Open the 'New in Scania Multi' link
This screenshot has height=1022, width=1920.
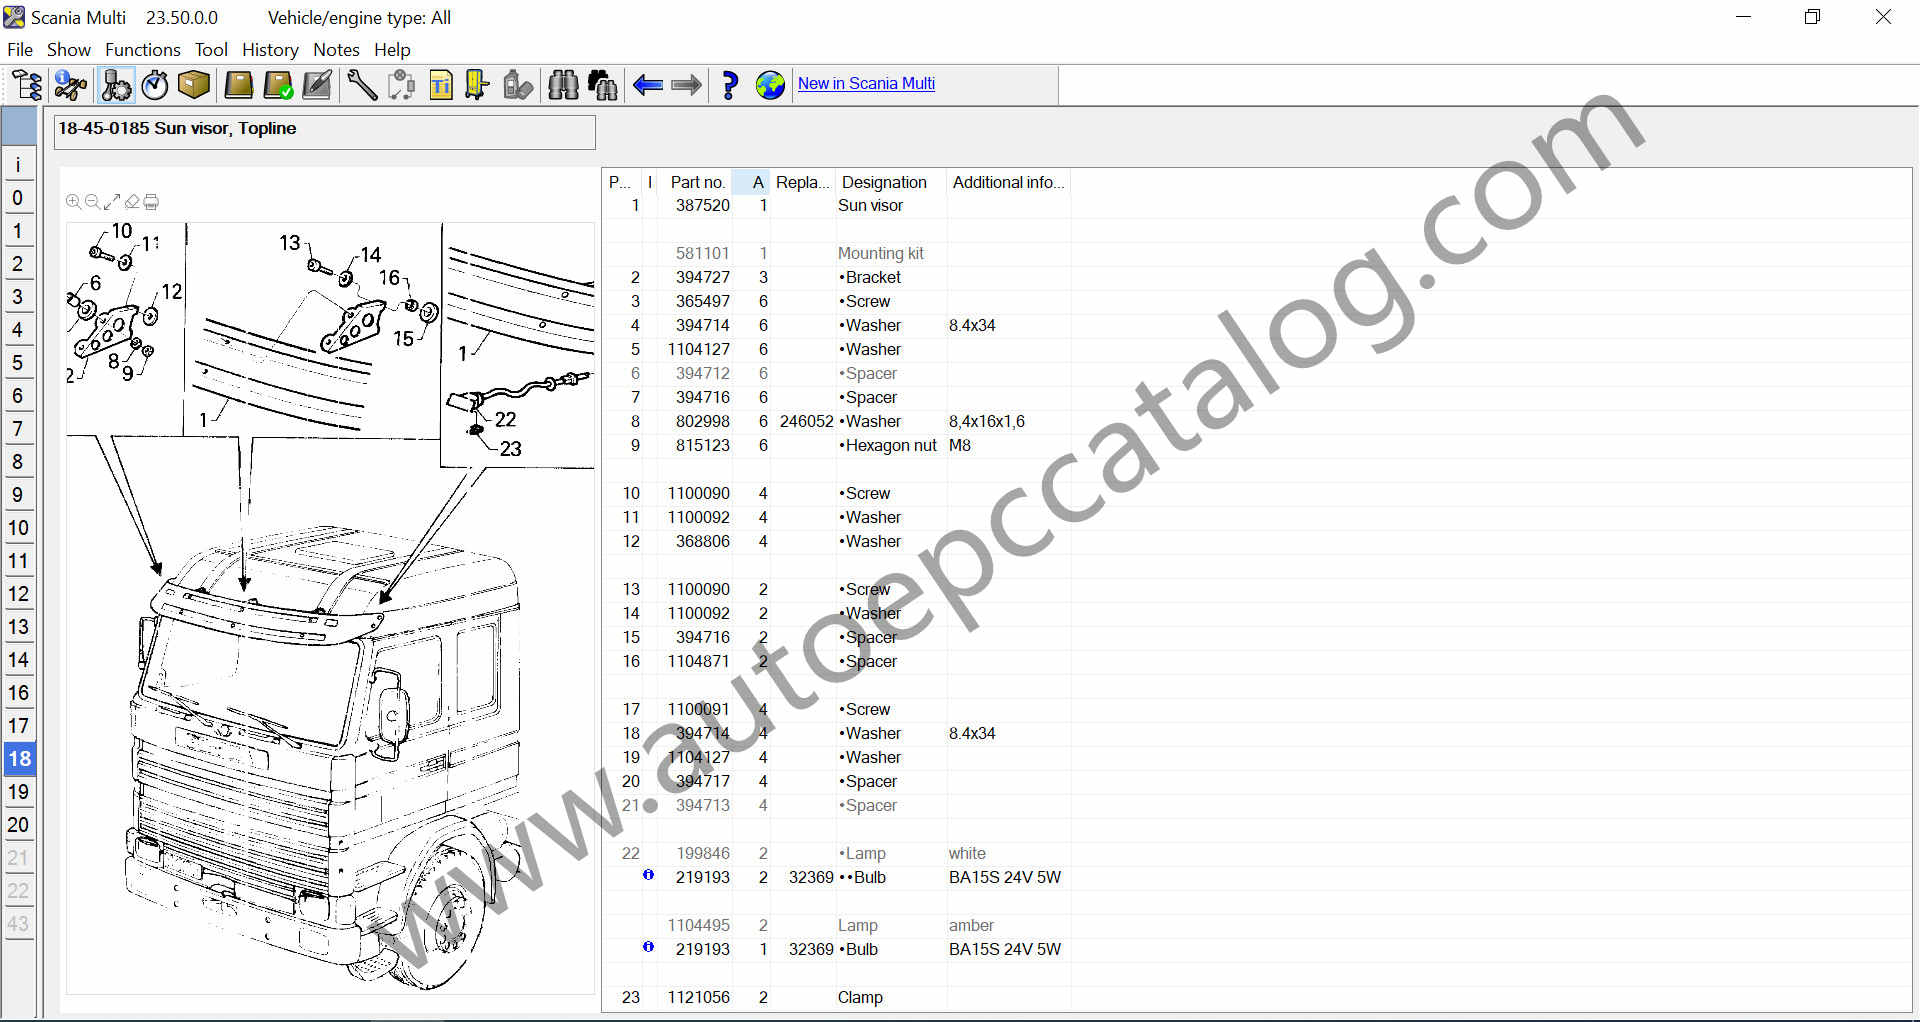pyautogui.click(x=866, y=84)
